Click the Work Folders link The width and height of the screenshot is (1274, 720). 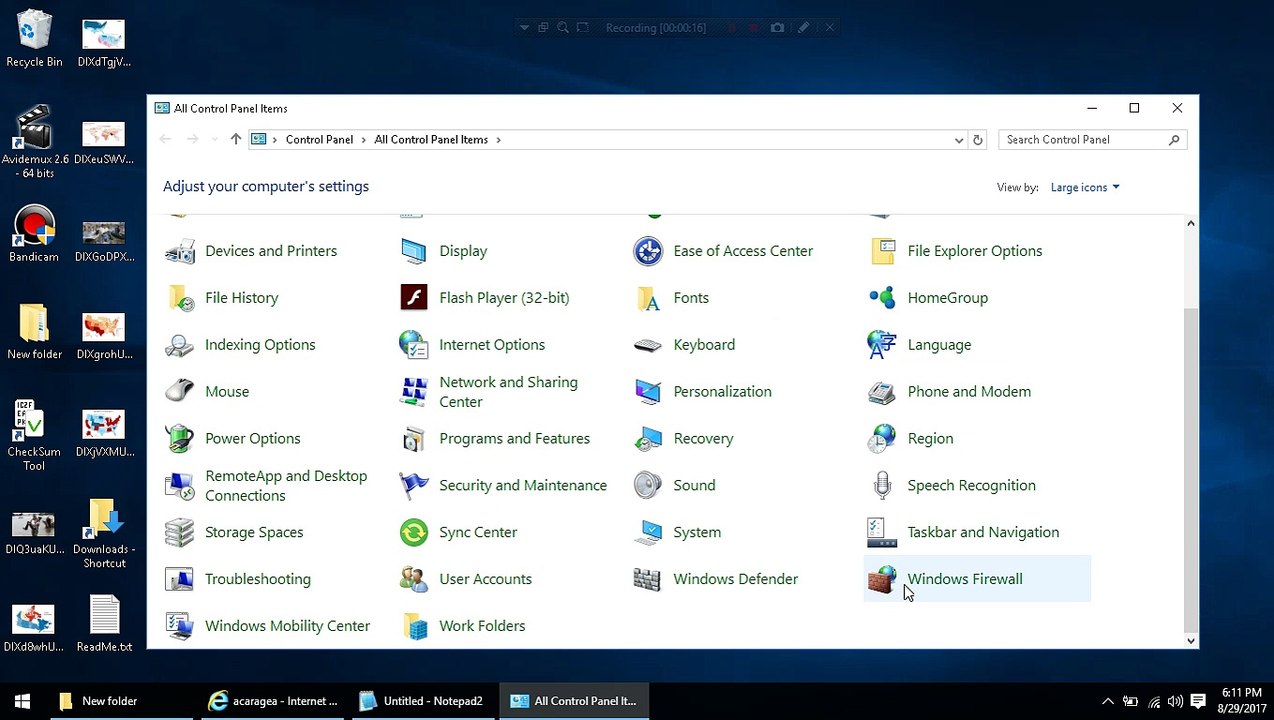click(482, 627)
